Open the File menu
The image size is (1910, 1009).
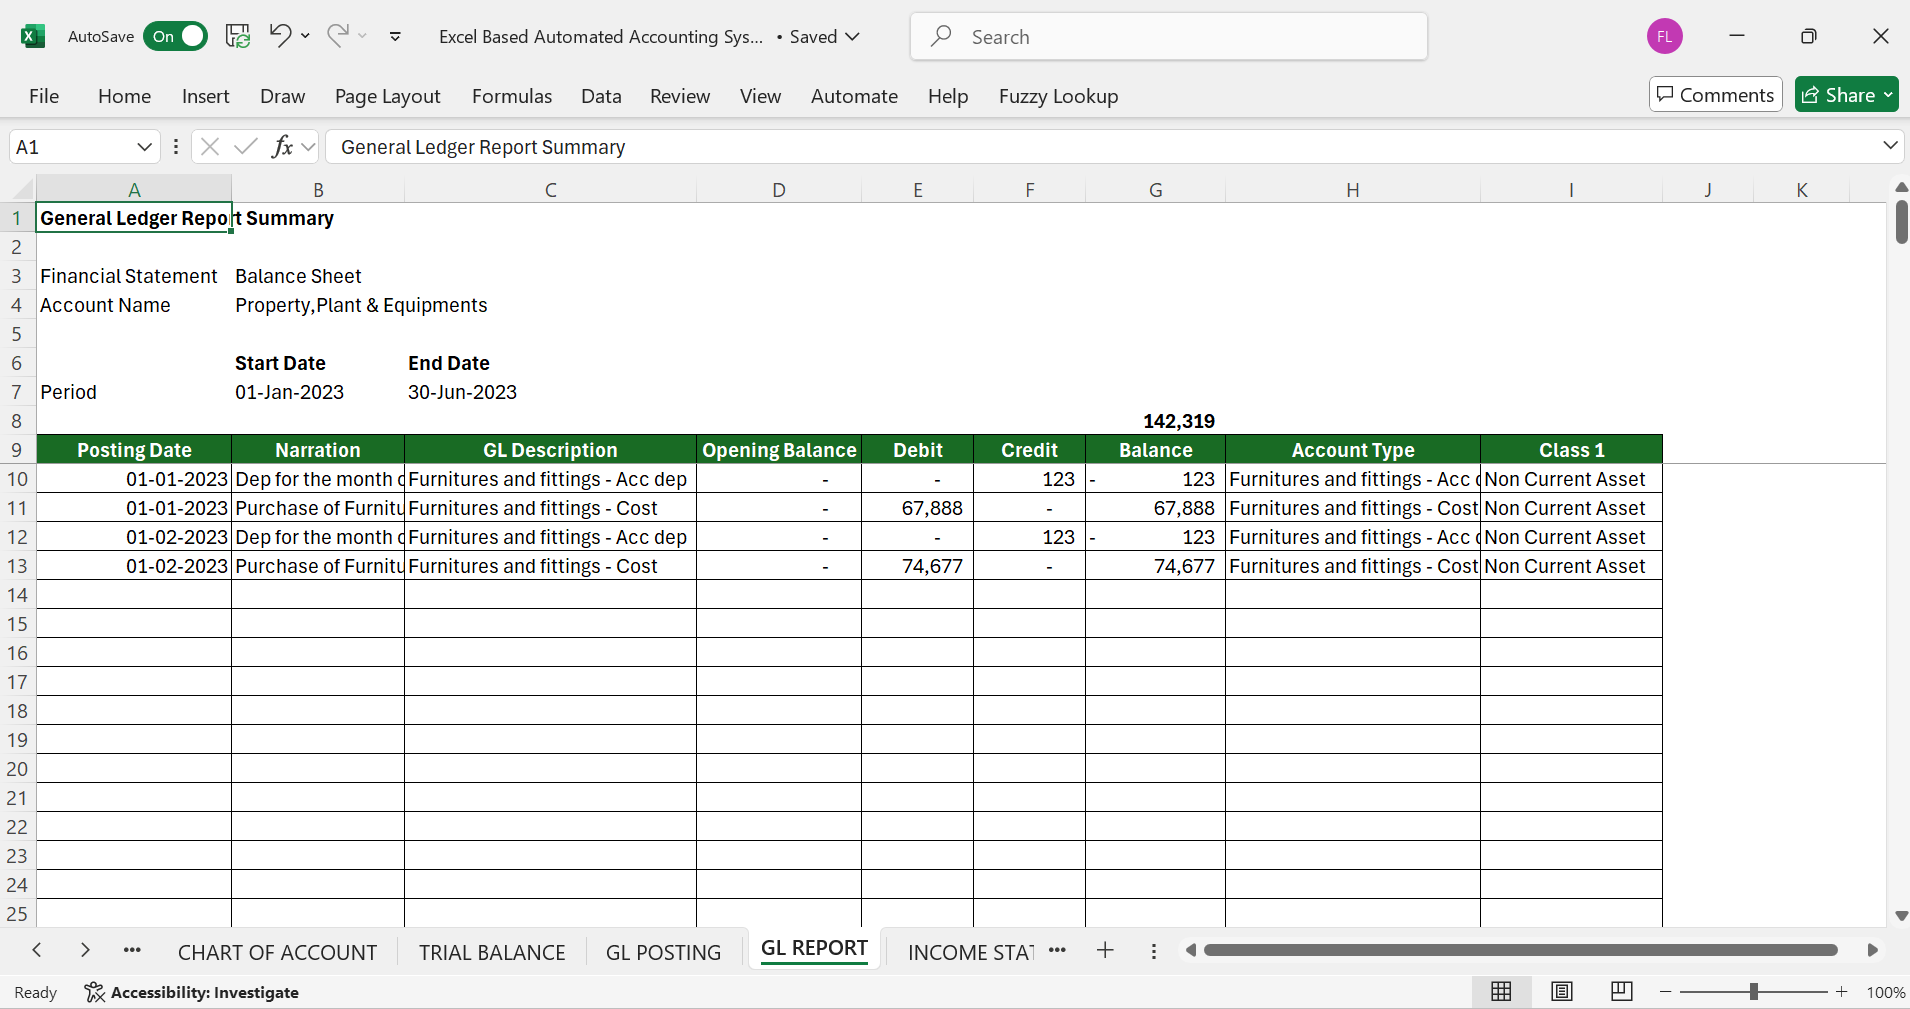click(44, 96)
